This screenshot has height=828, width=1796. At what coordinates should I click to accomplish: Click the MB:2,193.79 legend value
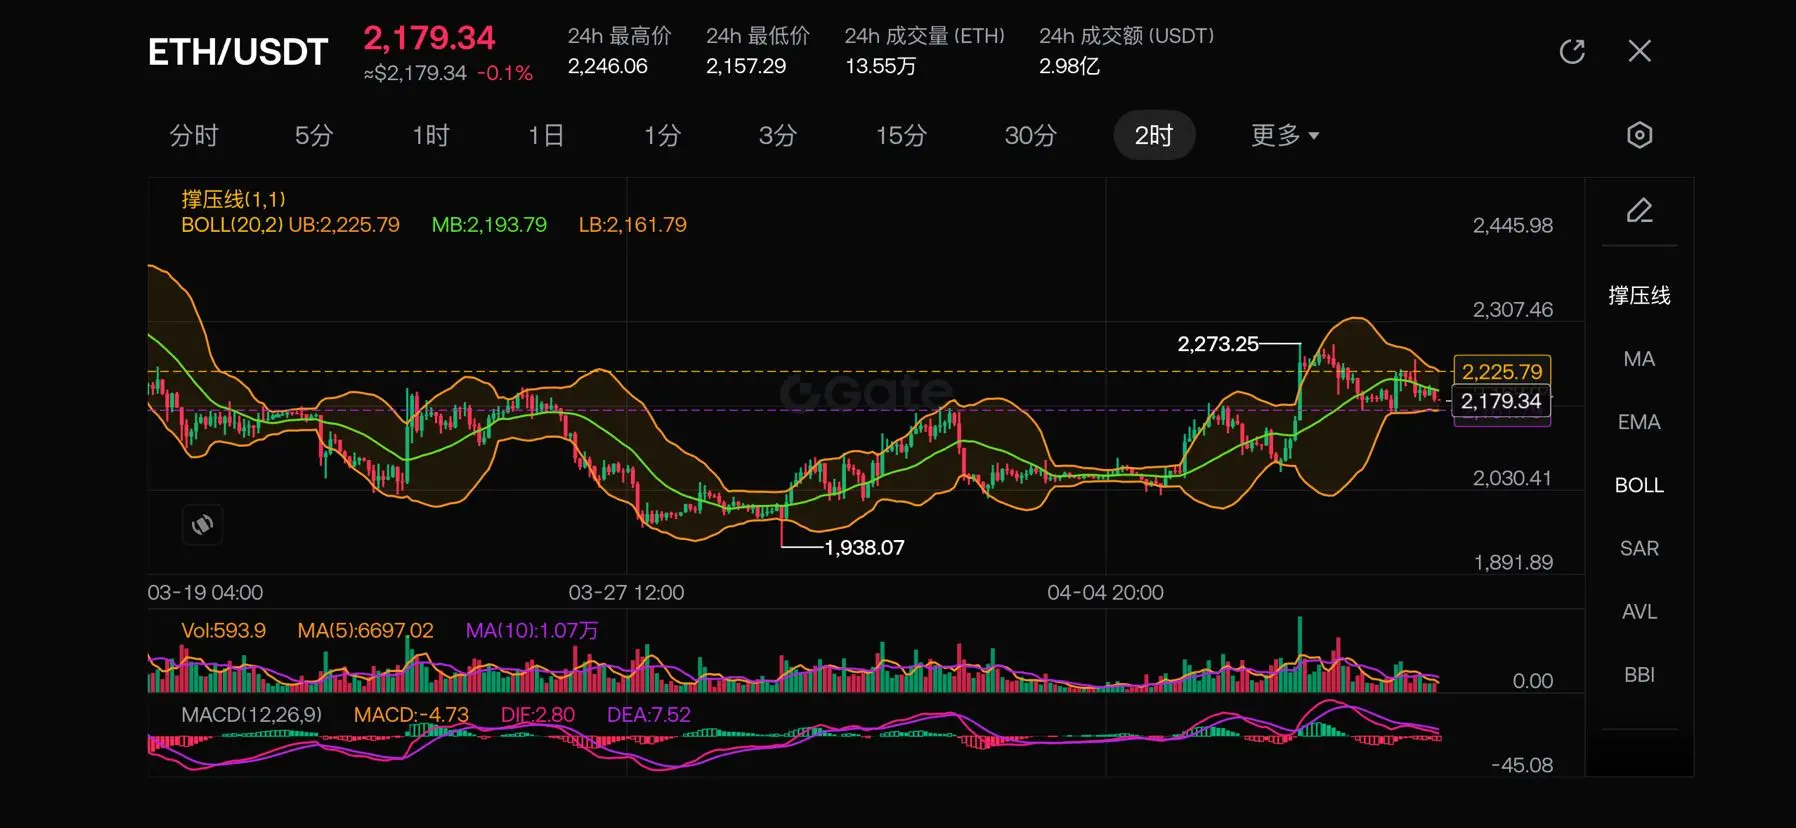[x=489, y=225]
